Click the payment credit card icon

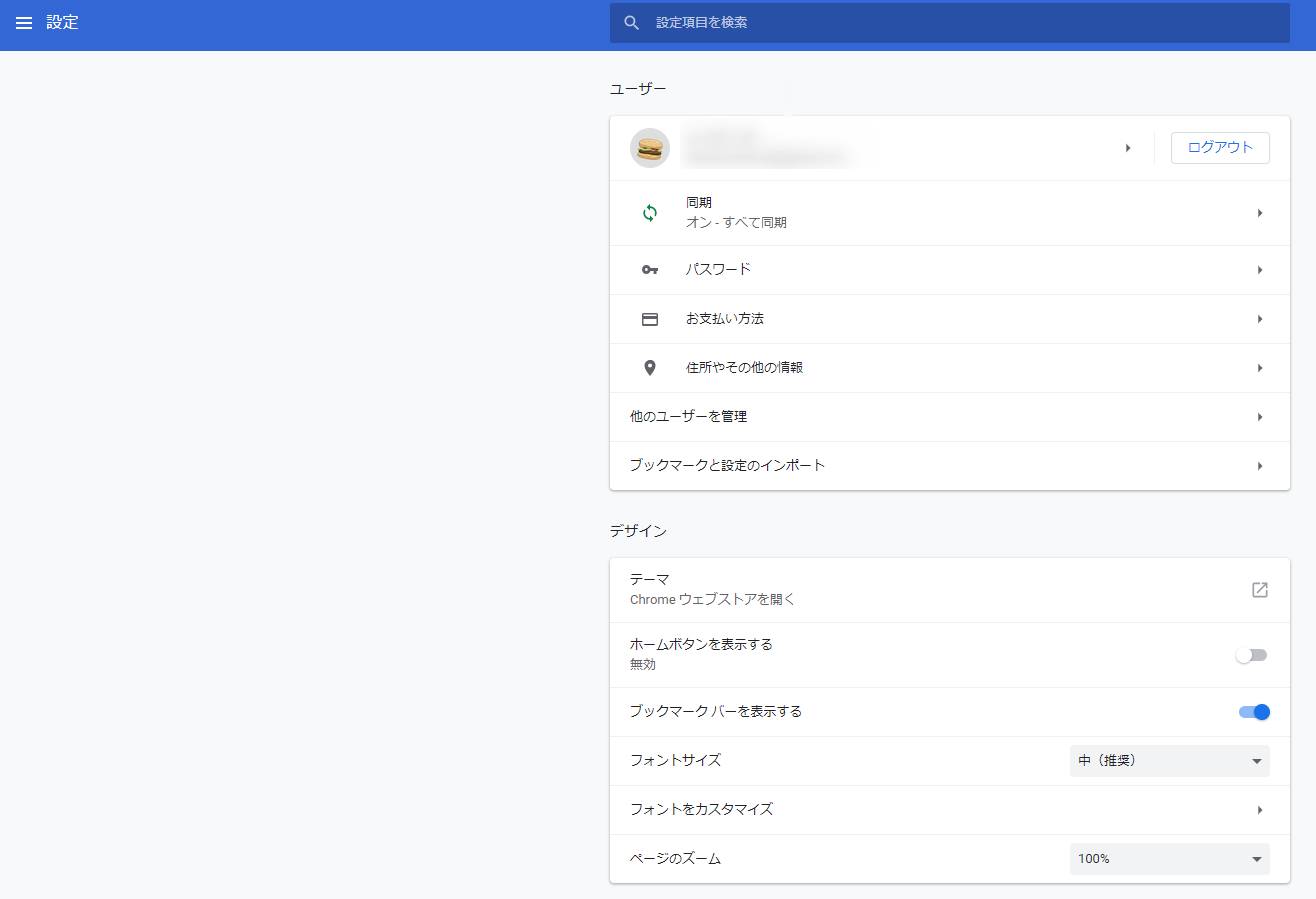(x=650, y=319)
